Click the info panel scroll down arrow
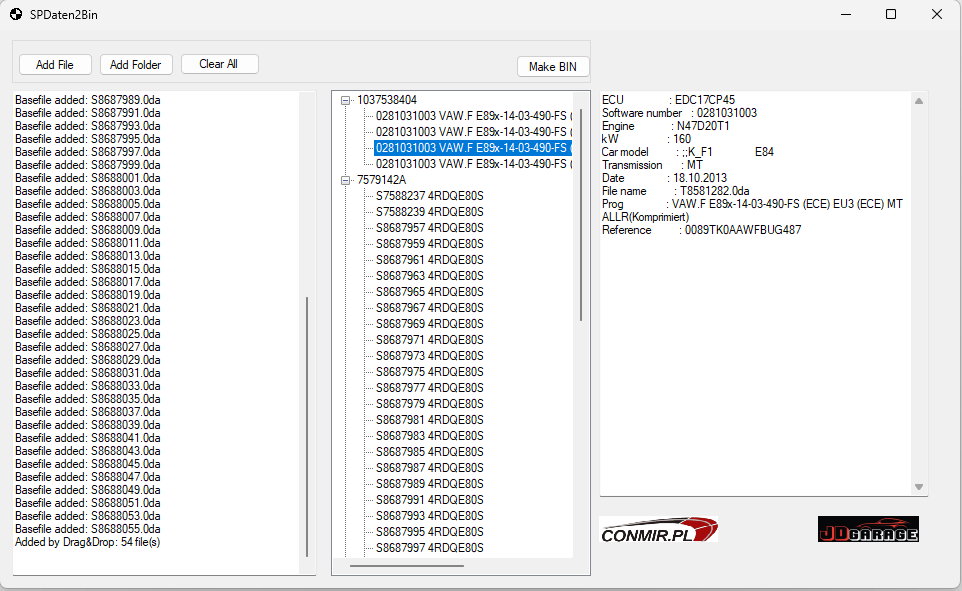The height and width of the screenshot is (591, 962). [919, 487]
